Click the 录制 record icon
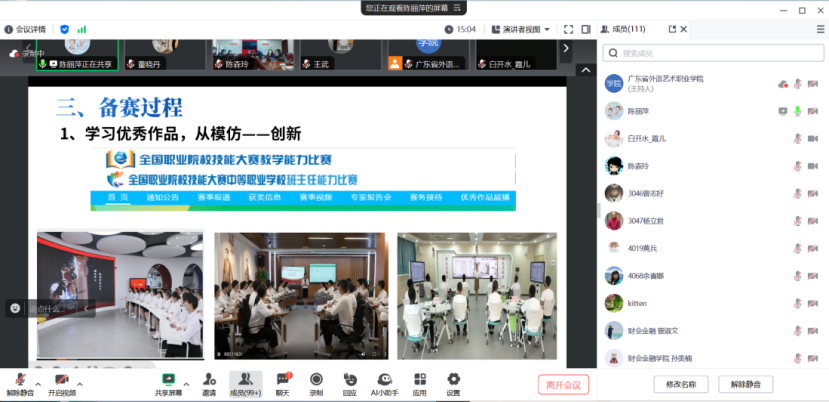Screen dimensions: 829x402 (x=316, y=381)
